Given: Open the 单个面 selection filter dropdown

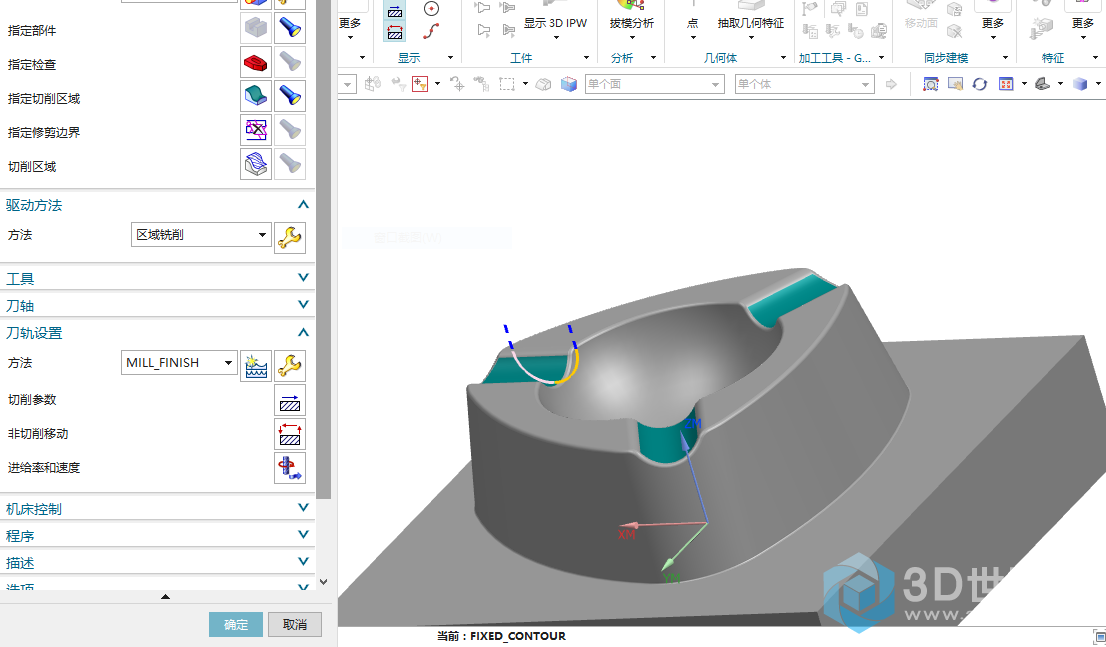Looking at the screenshot, I should click(x=715, y=85).
